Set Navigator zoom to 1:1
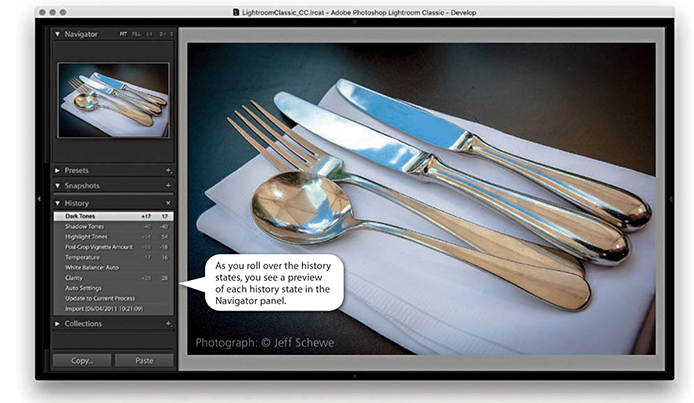Viewport: 694px width, 403px height. (150, 34)
